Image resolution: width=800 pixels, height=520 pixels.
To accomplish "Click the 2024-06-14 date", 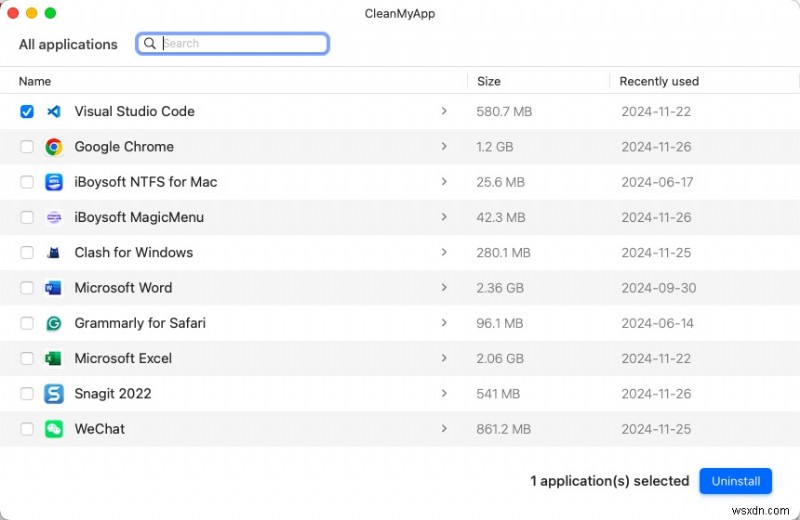I will [x=657, y=323].
